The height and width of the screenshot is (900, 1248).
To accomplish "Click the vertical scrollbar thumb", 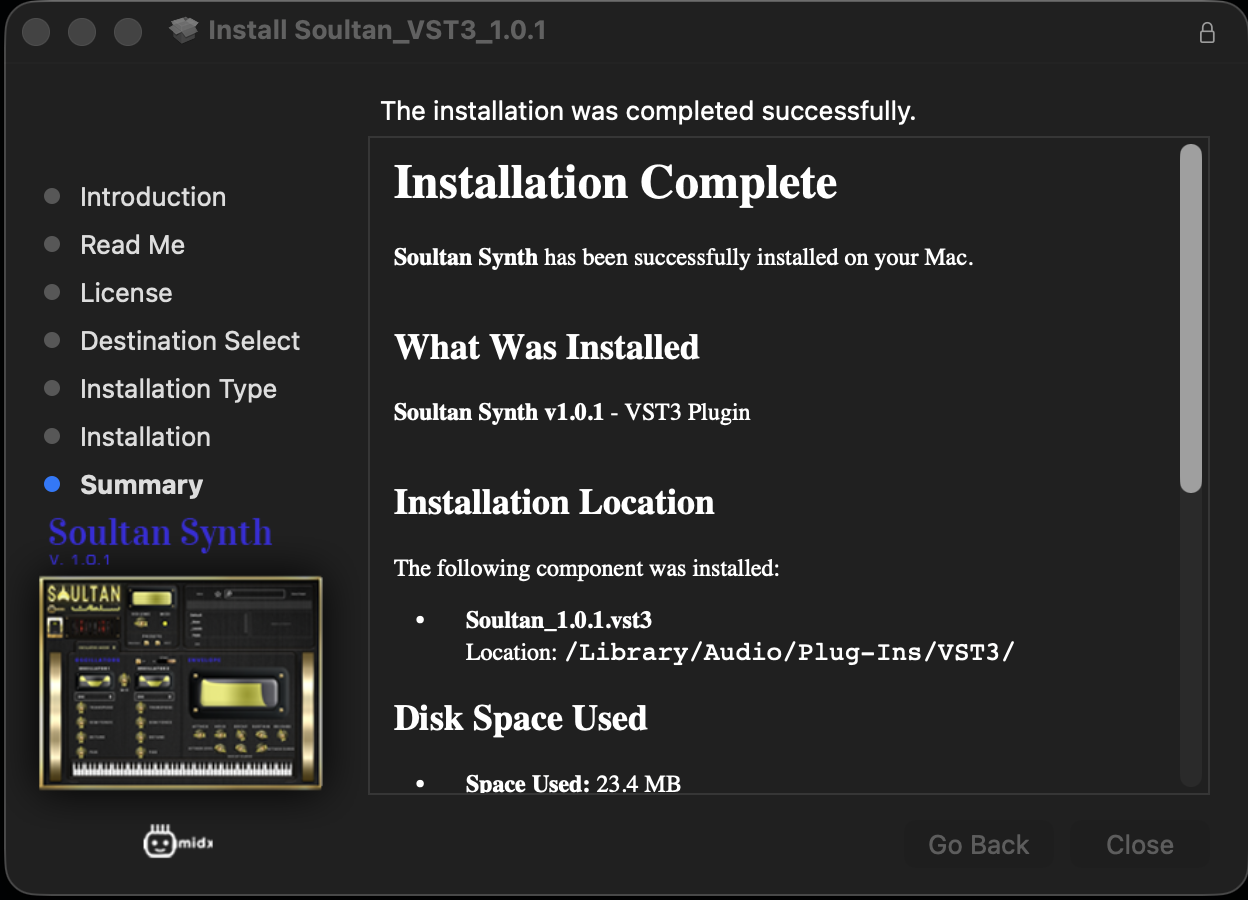I will (1190, 318).
